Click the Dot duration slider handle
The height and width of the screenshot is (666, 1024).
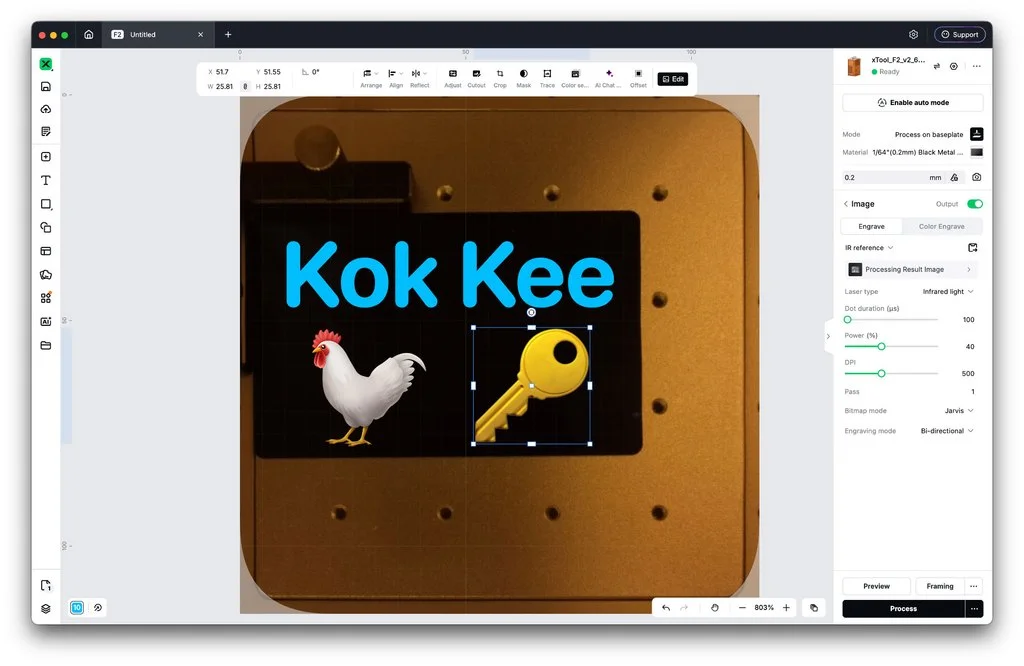point(847,319)
